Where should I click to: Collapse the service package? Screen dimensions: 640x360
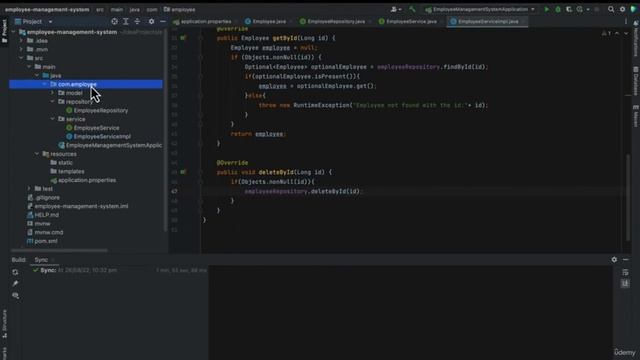tap(52, 119)
